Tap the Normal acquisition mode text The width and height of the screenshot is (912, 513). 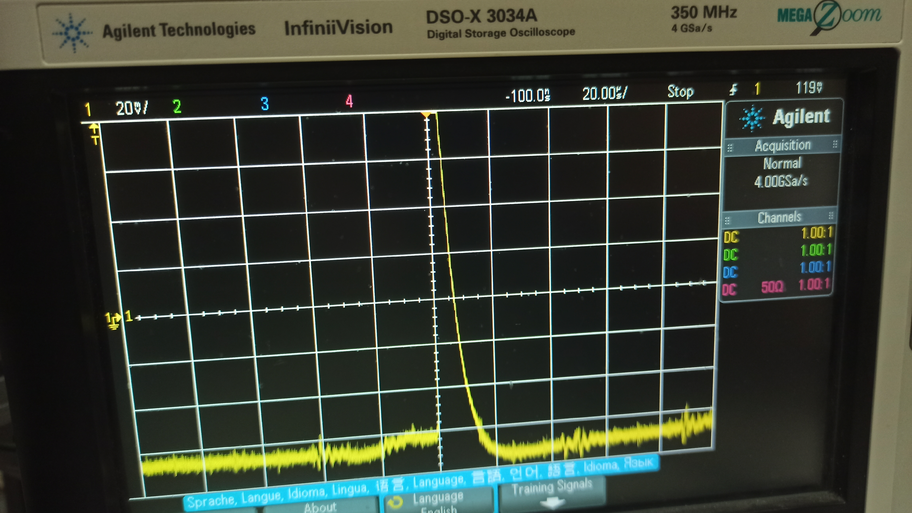coord(782,163)
